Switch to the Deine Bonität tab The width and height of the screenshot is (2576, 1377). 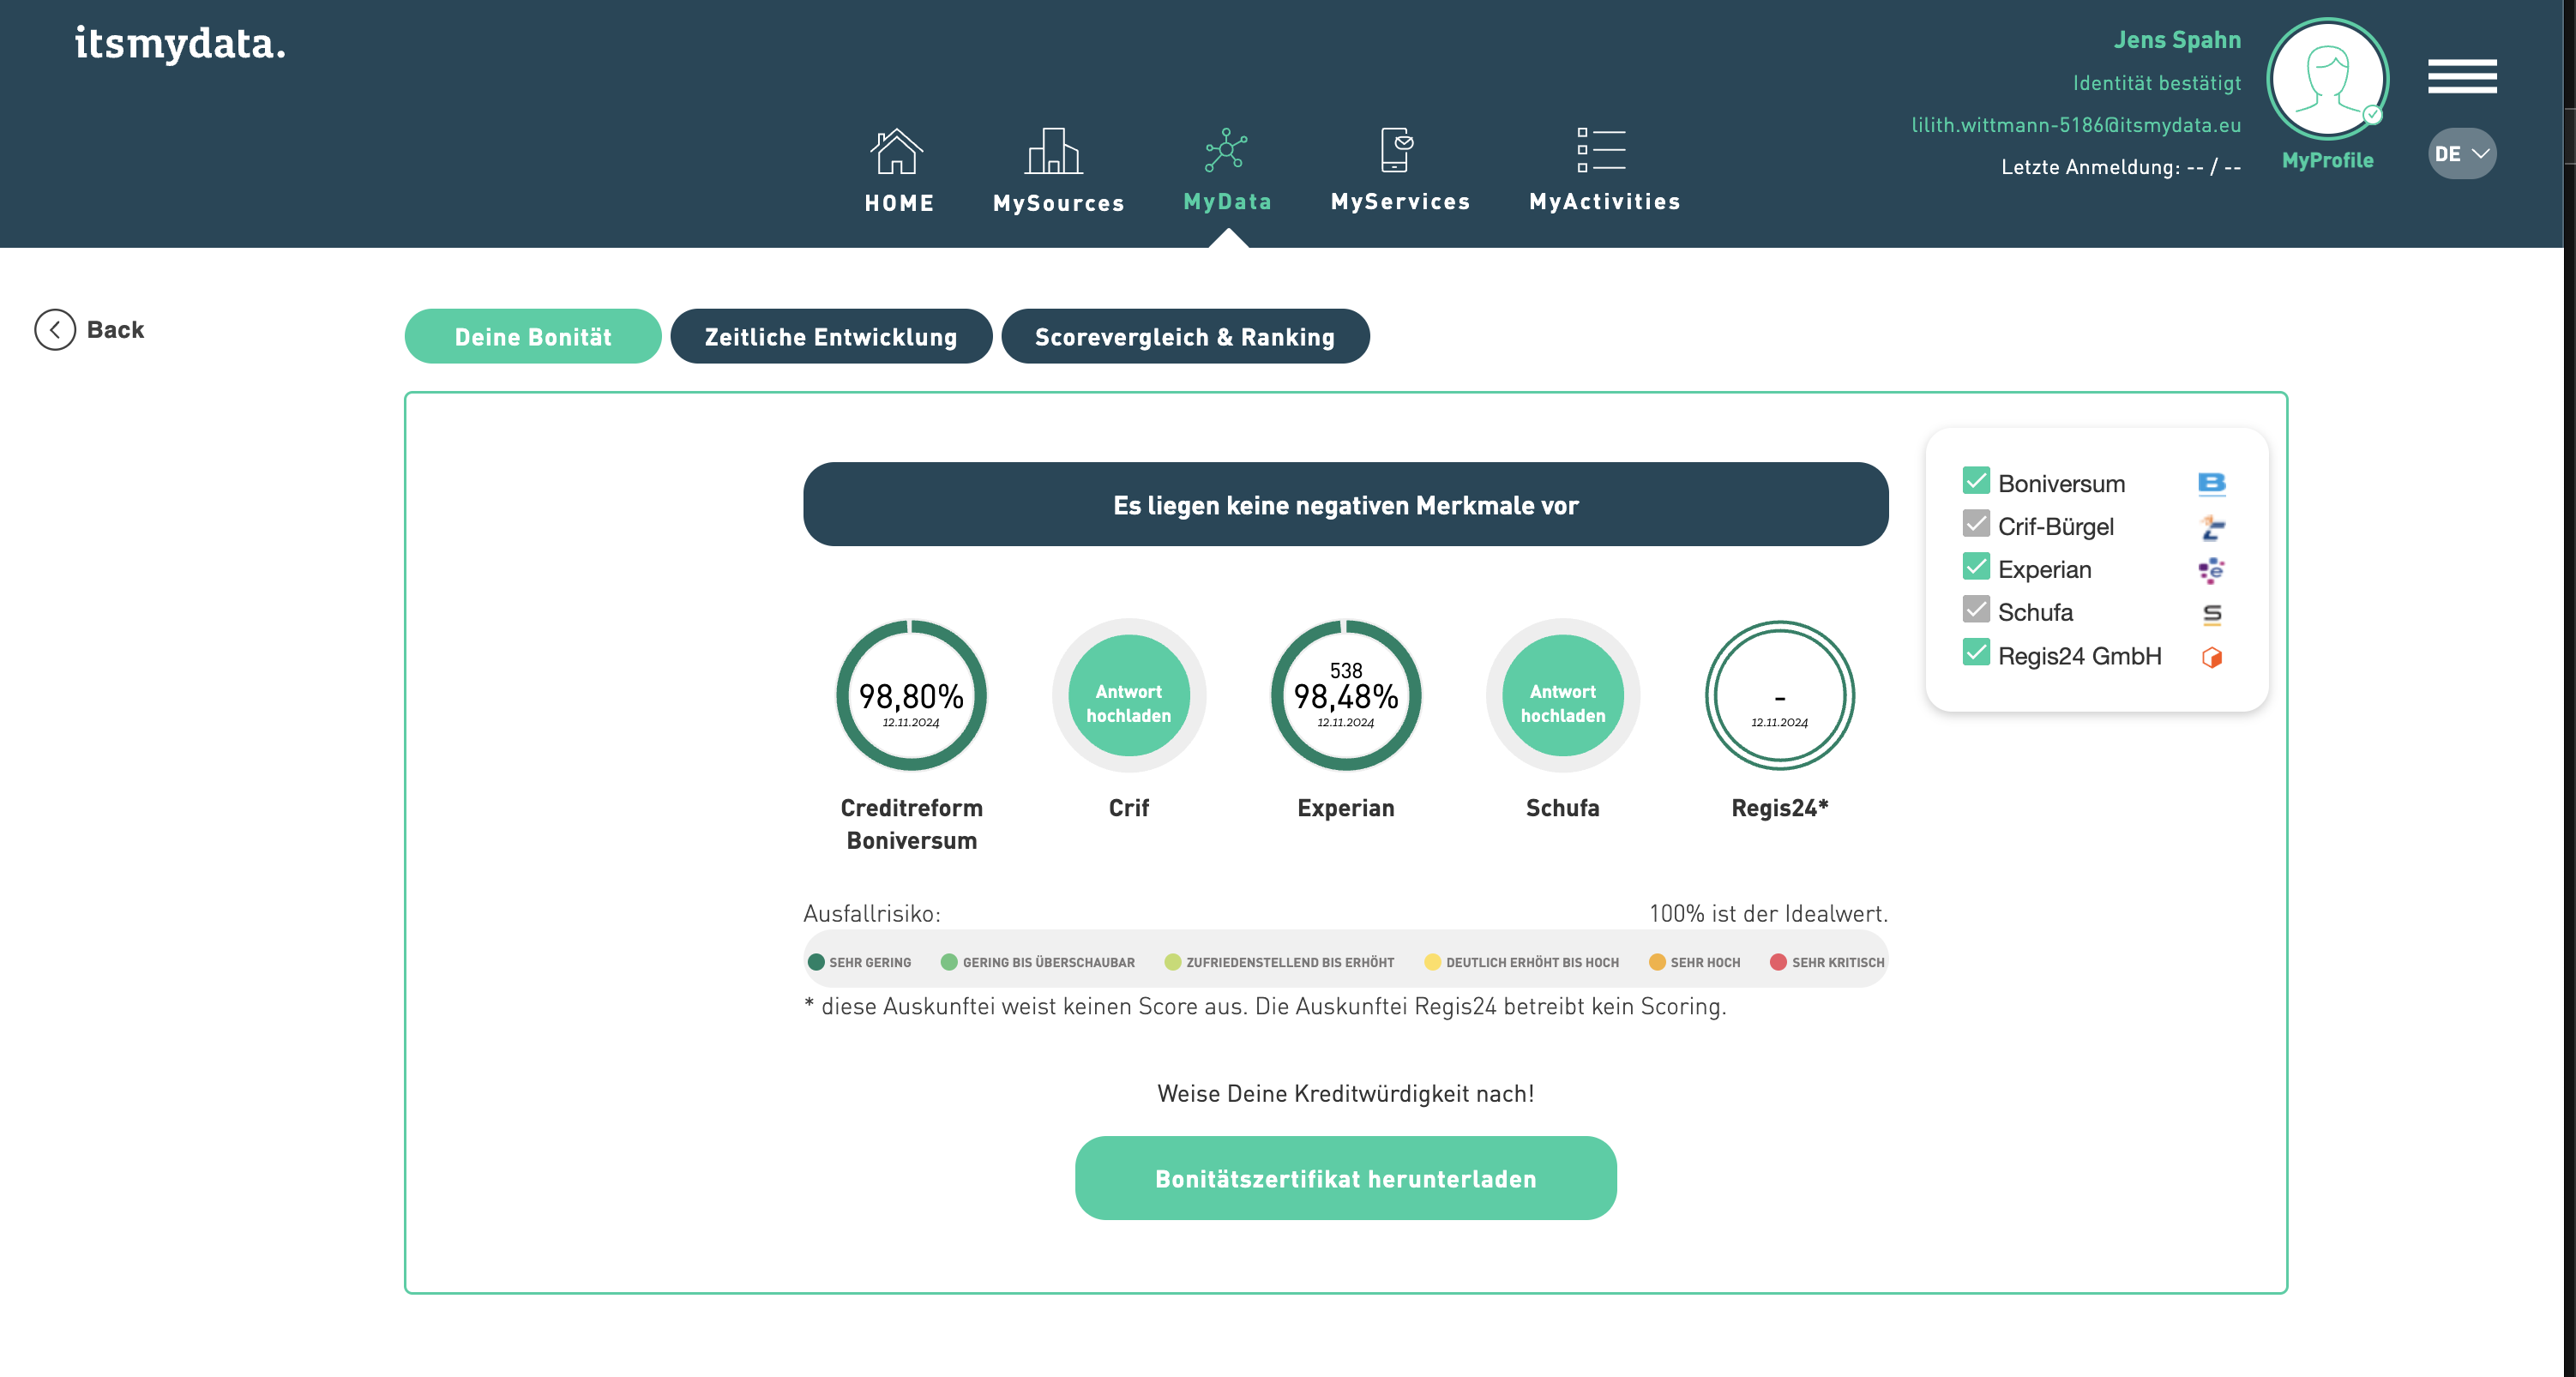tap(533, 337)
